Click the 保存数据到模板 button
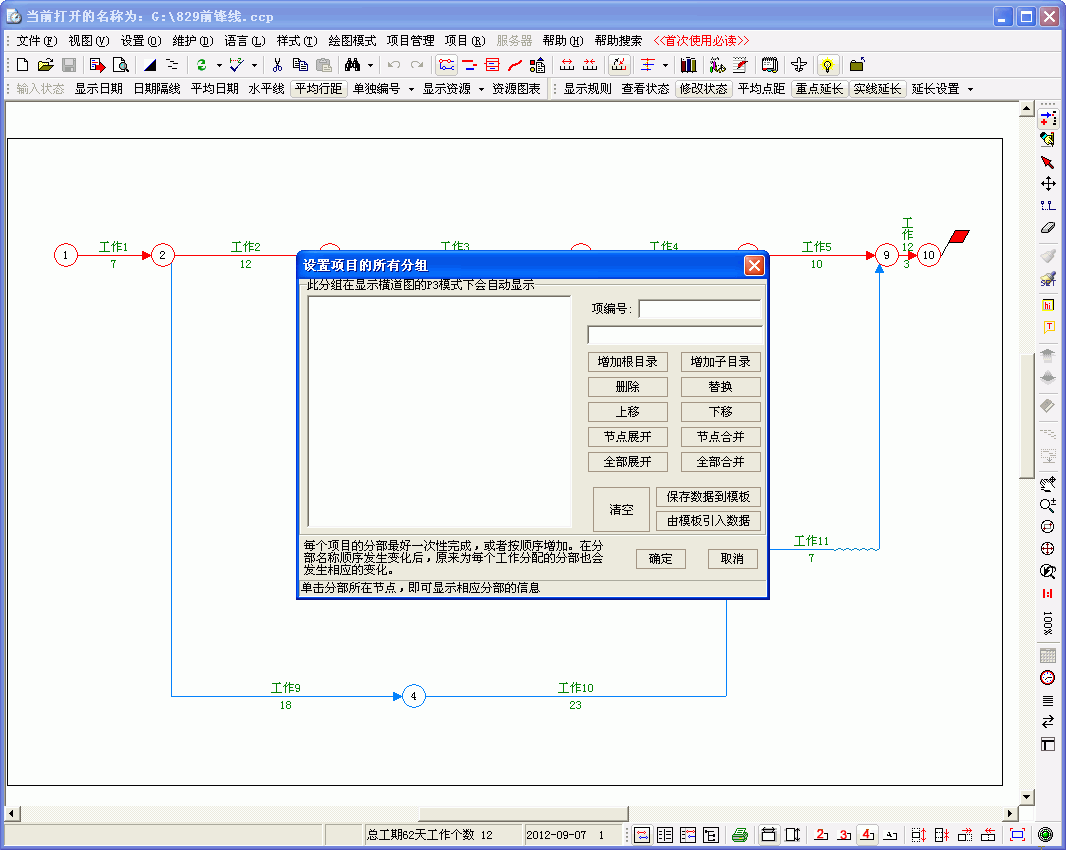 [x=708, y=497]
